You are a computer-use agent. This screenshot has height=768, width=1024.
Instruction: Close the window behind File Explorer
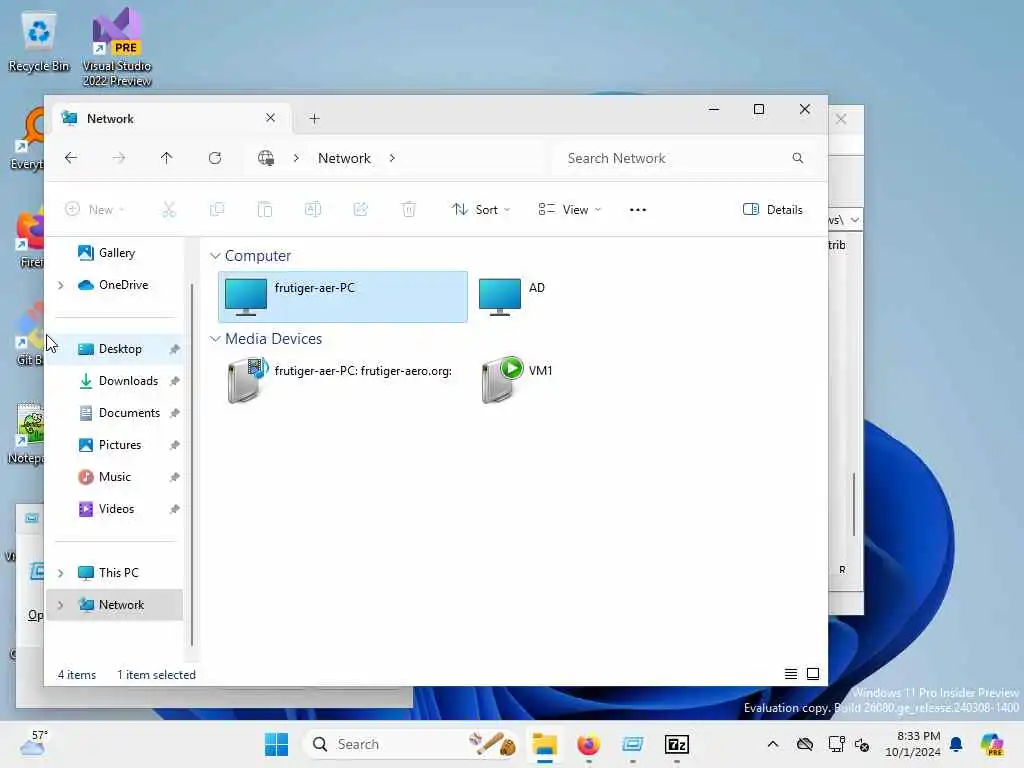841,119
